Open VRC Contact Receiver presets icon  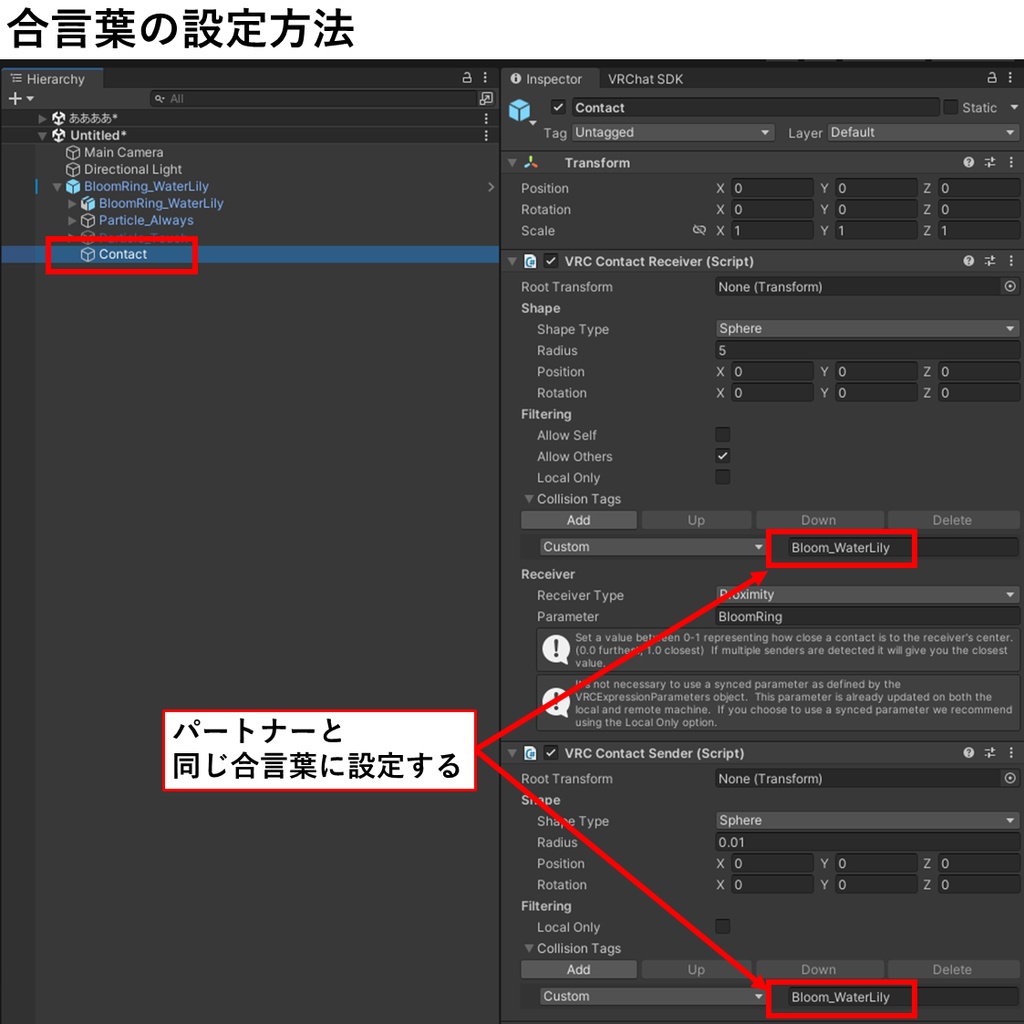click(x=990, y=261)
